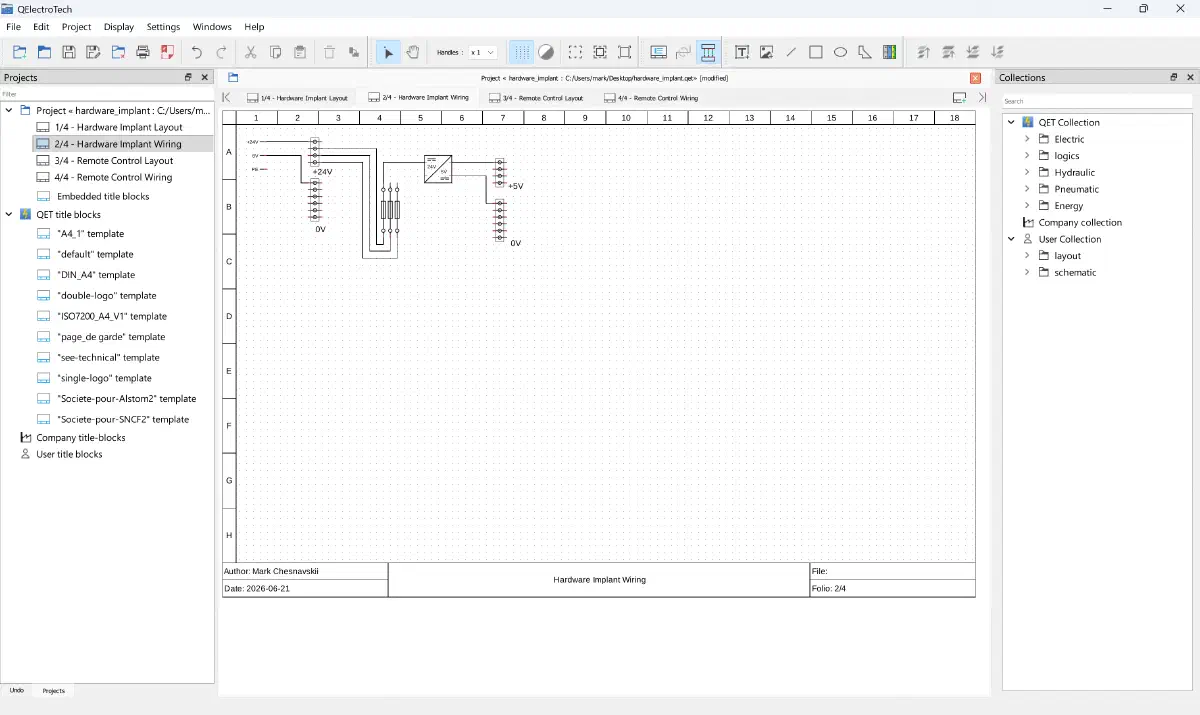The width and height of the screenshot is (1200, 715).
Task: Export to PDF with the red icon
Action: click(168, 52)
